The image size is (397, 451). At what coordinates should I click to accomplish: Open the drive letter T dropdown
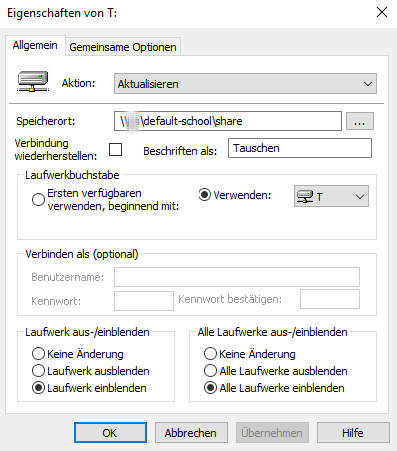click(331, 196)
